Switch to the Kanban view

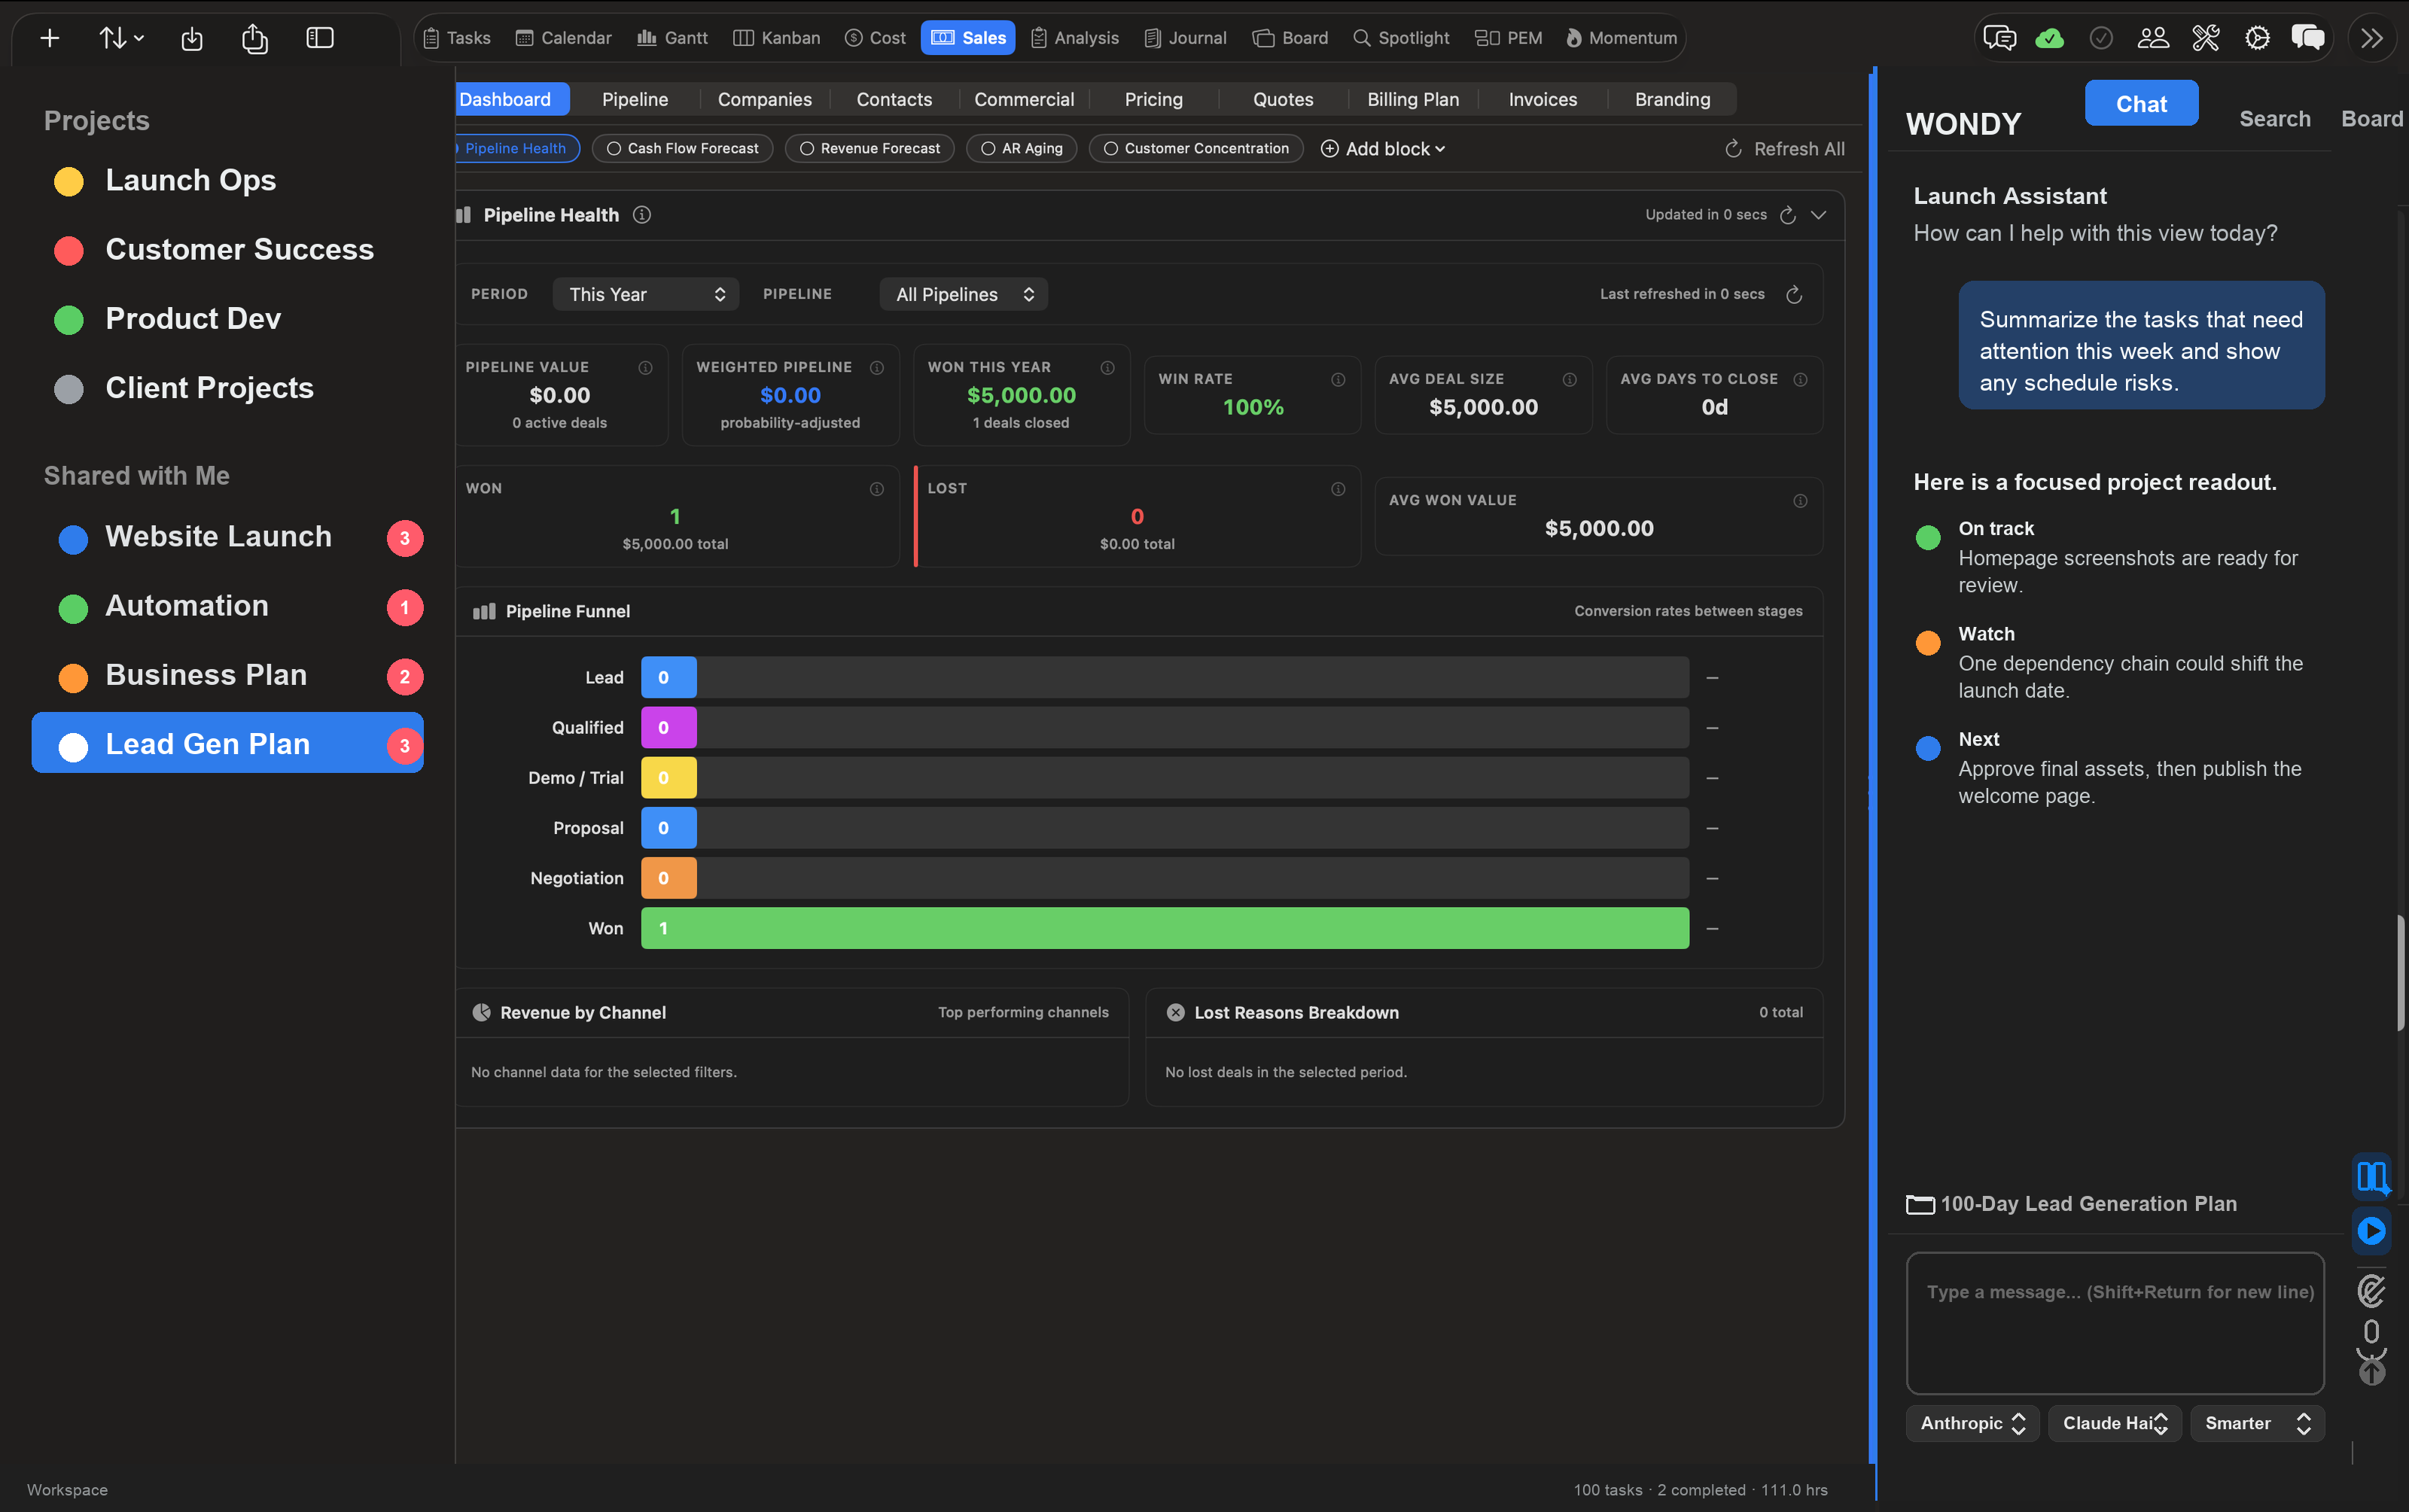click(777, 38)
